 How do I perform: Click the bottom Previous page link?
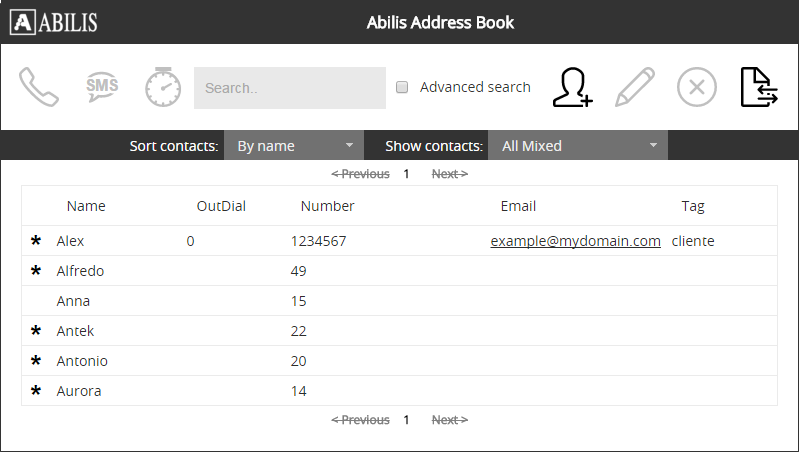tap(360, 420)
